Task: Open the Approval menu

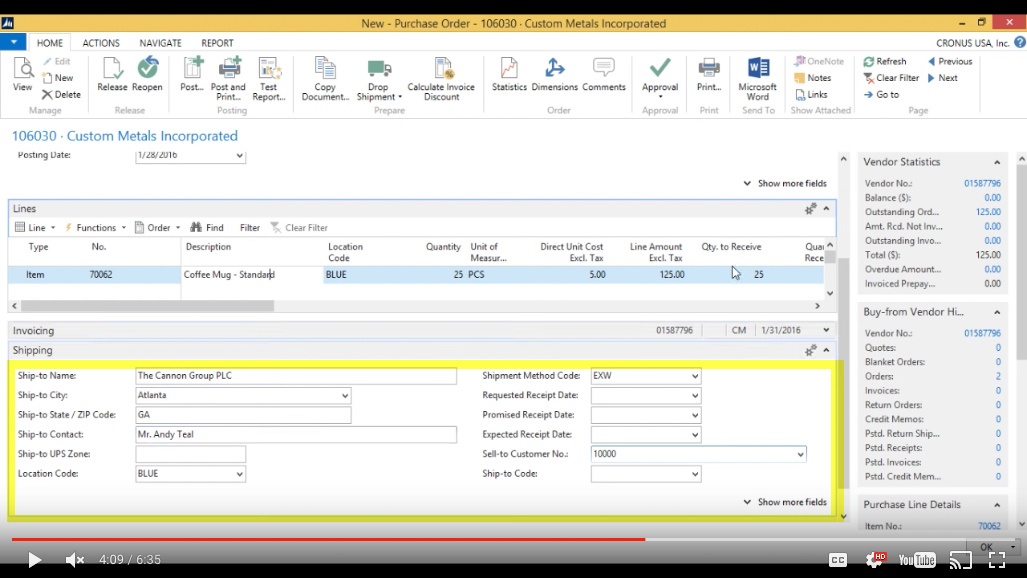Action: 660,79
